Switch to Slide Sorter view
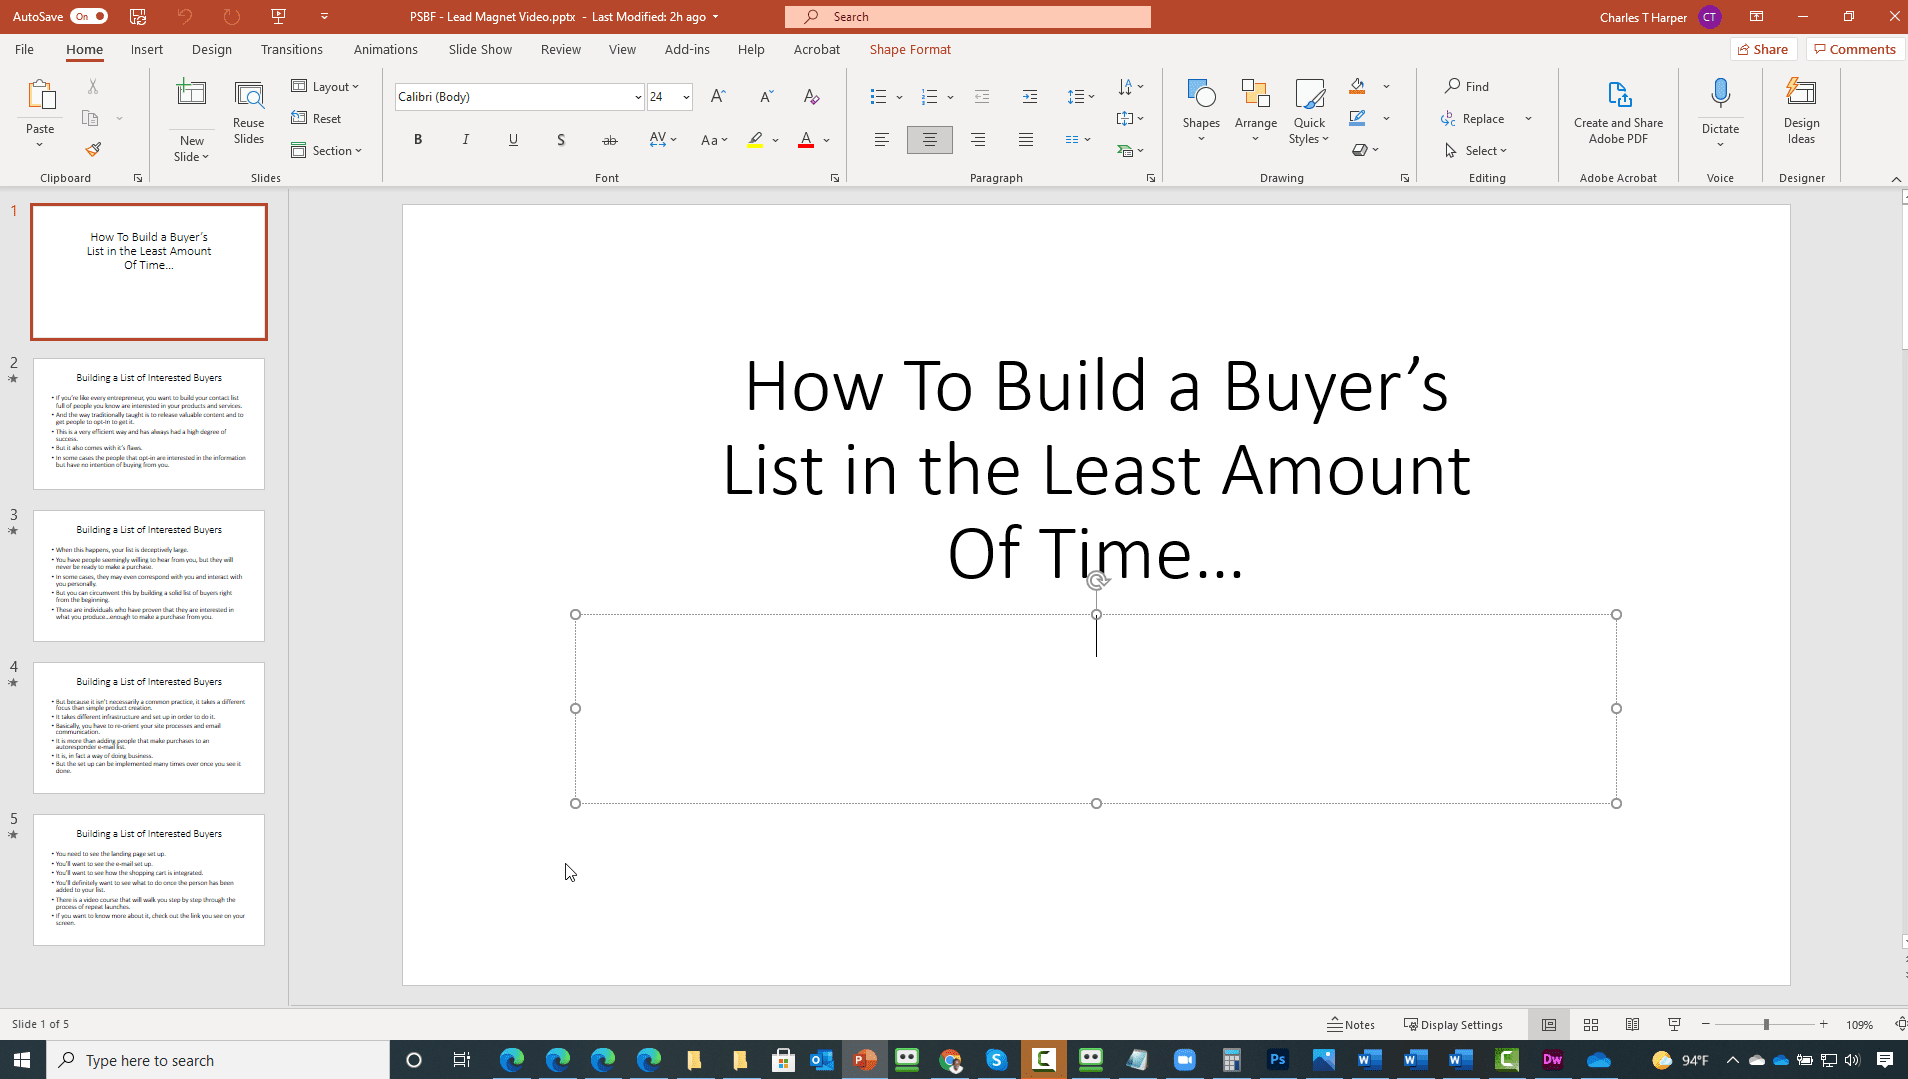1908x1079 pixels. point(1590,1024)
